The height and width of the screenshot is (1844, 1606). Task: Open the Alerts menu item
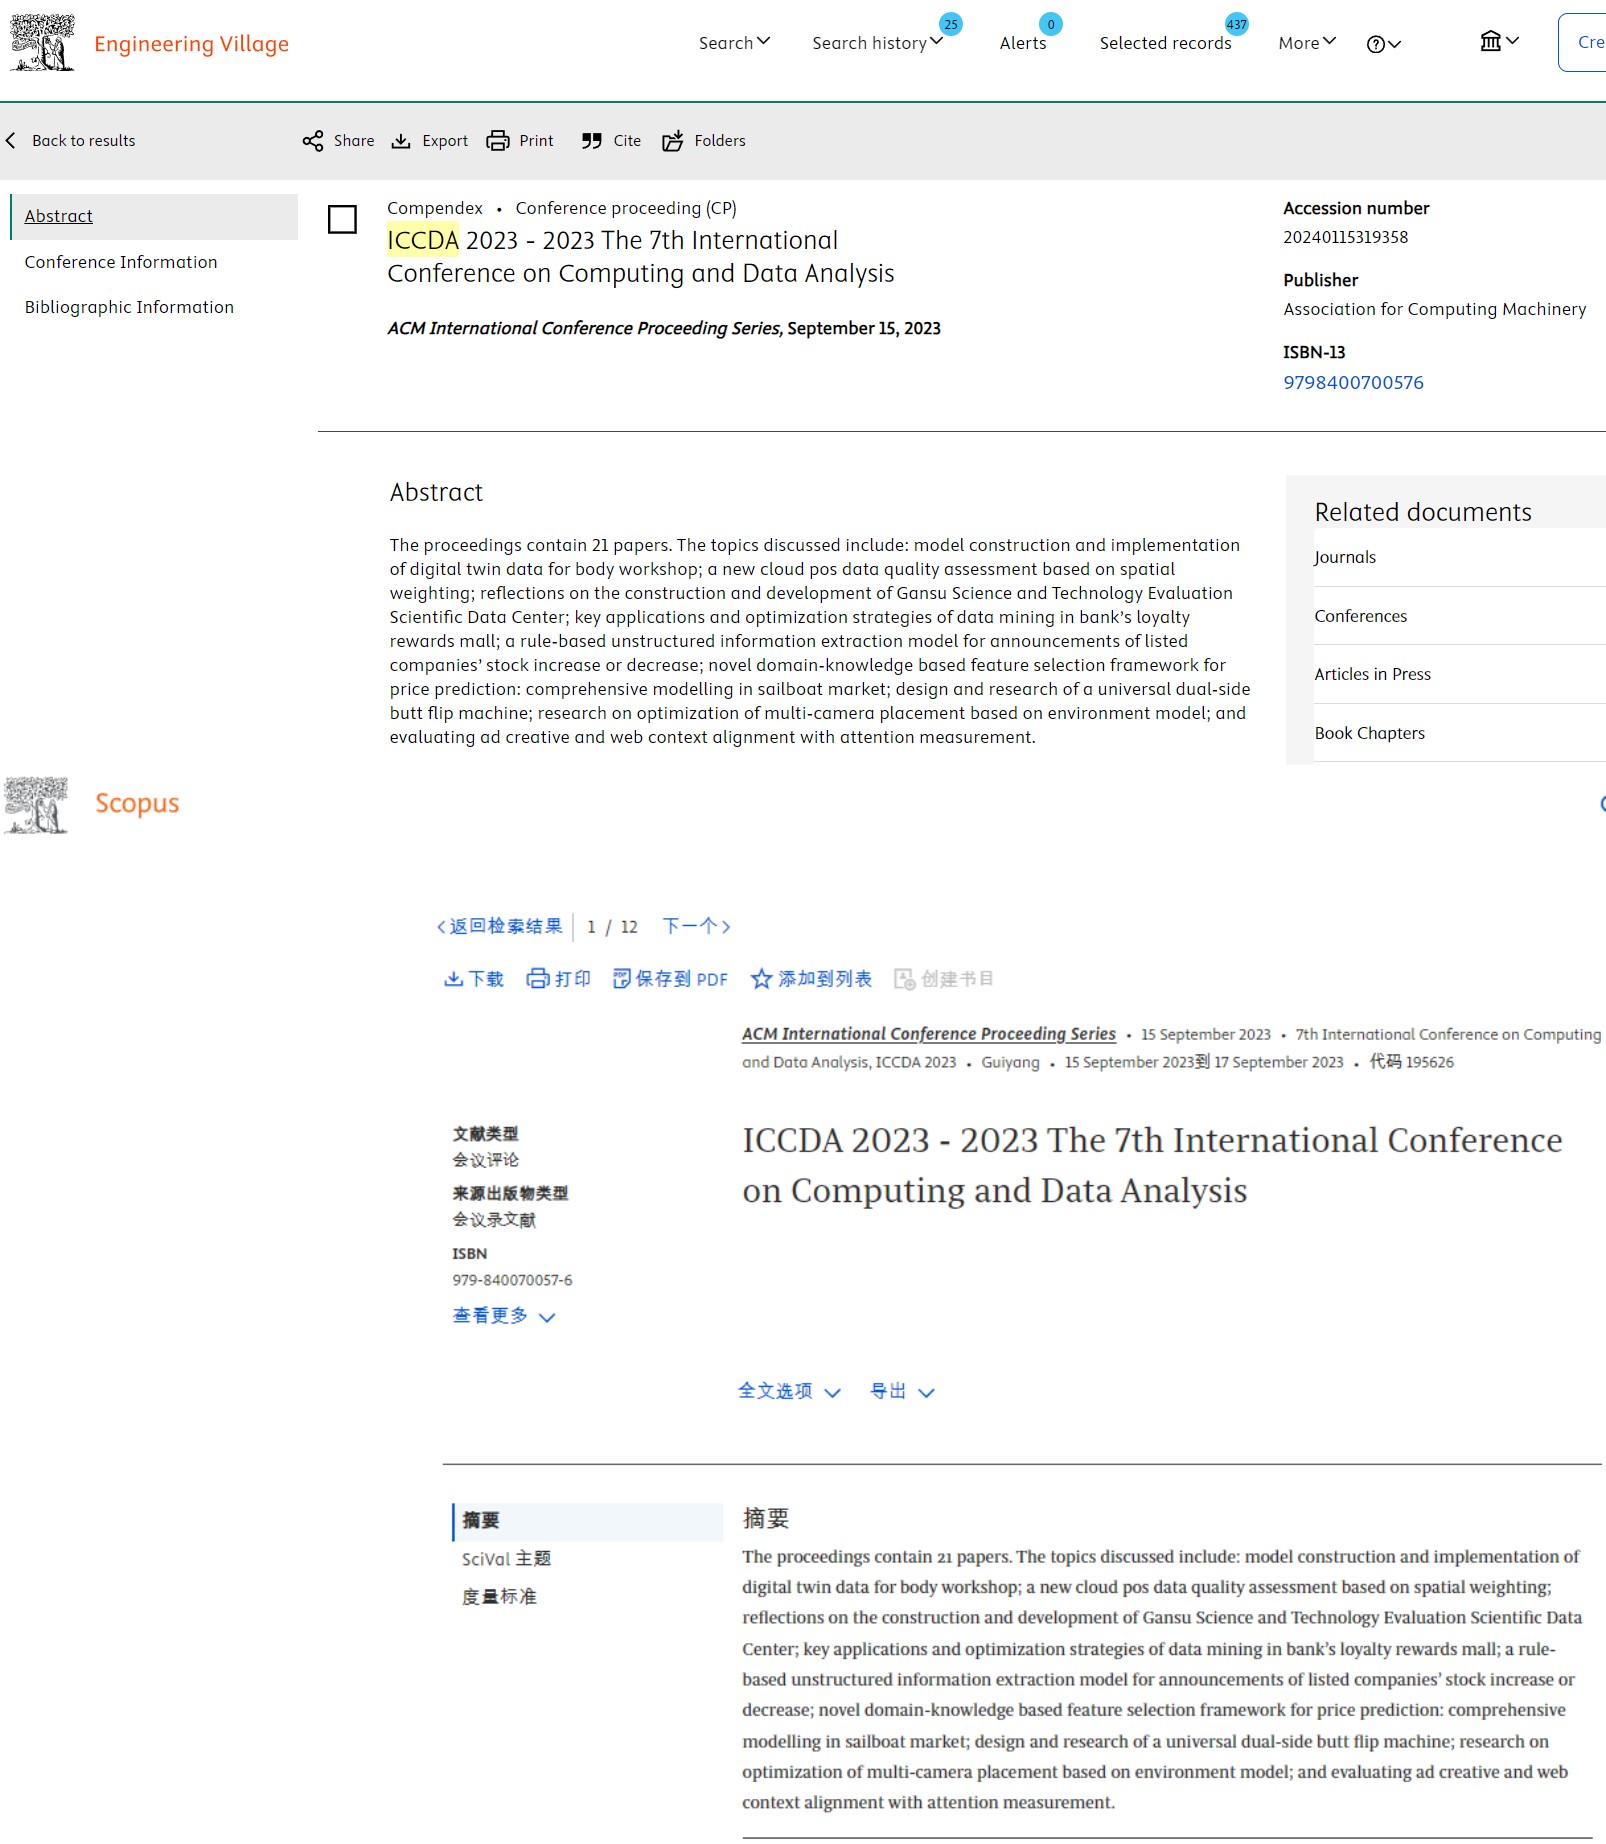1023,43
